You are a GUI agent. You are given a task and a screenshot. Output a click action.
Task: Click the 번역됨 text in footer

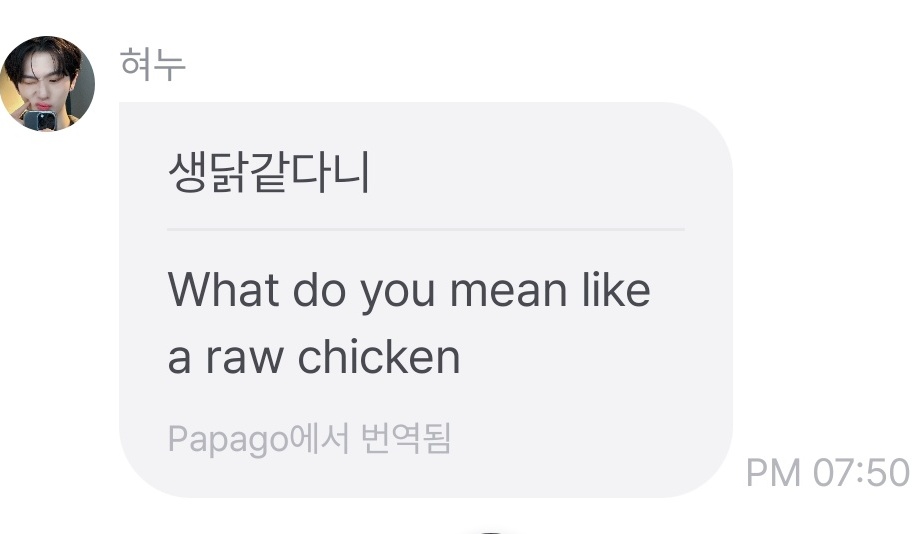point(406,438)
